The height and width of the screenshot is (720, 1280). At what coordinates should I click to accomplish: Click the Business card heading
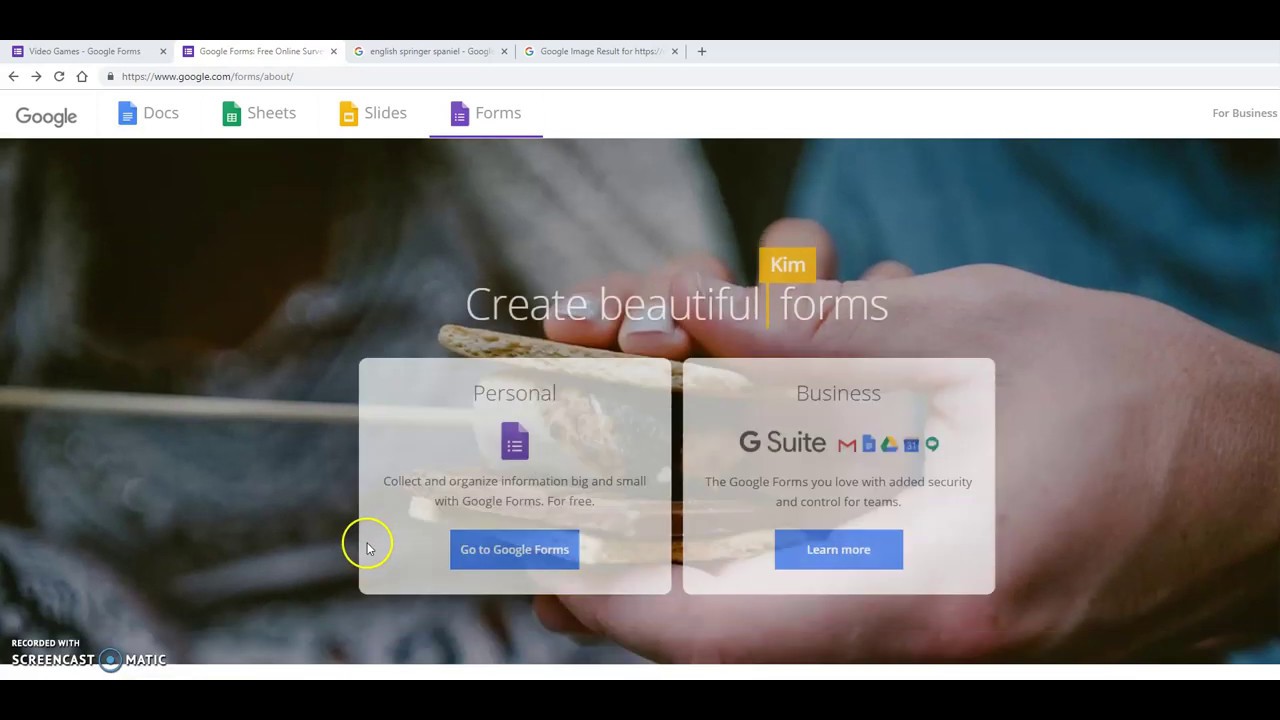pyautogui.click(x=838, y=393)
